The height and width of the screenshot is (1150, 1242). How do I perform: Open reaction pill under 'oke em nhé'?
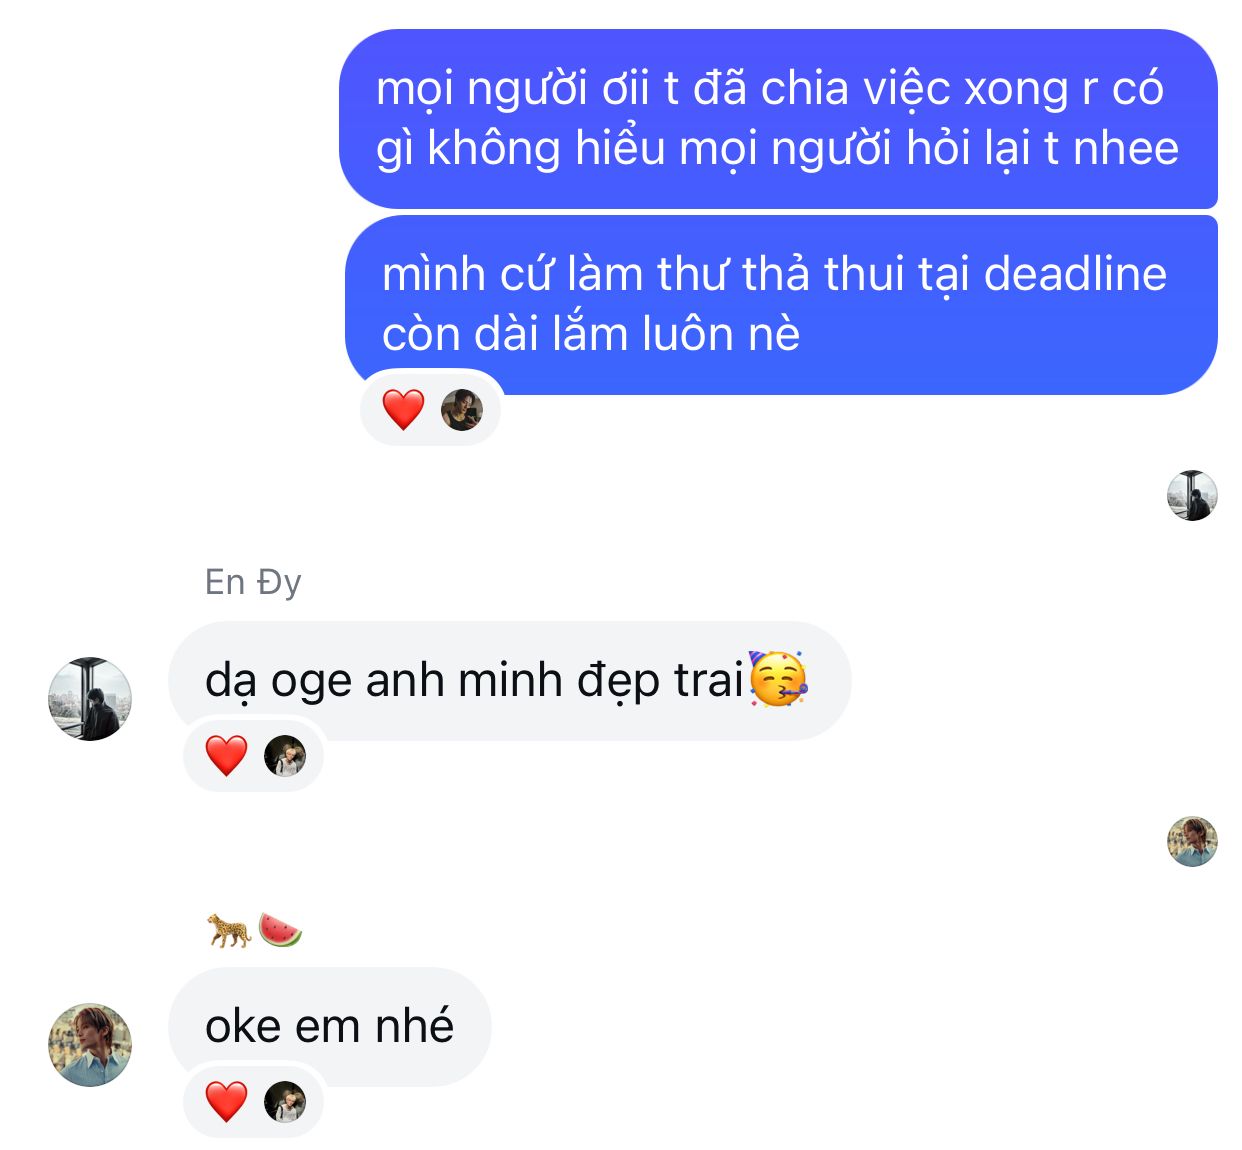point(254,1101)
